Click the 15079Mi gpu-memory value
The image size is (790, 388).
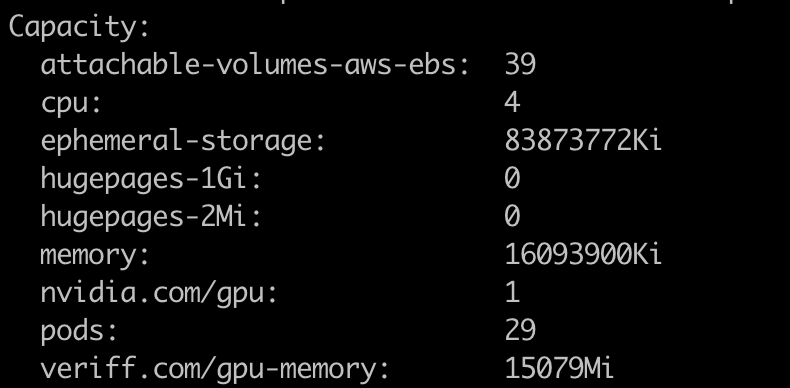pos(559,368)
